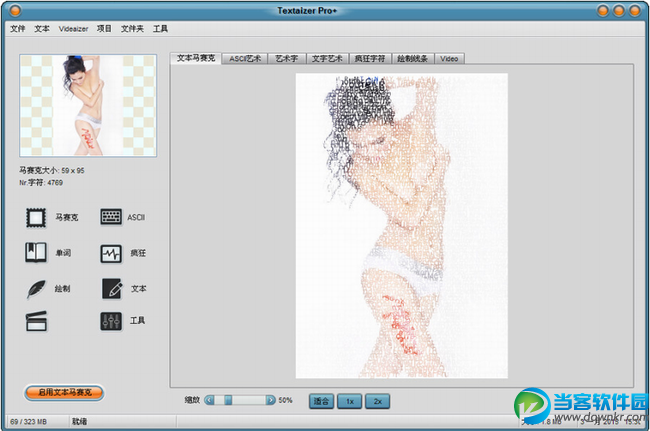
Task: Open the 文本 text edit icon
Action: point(111,289)
